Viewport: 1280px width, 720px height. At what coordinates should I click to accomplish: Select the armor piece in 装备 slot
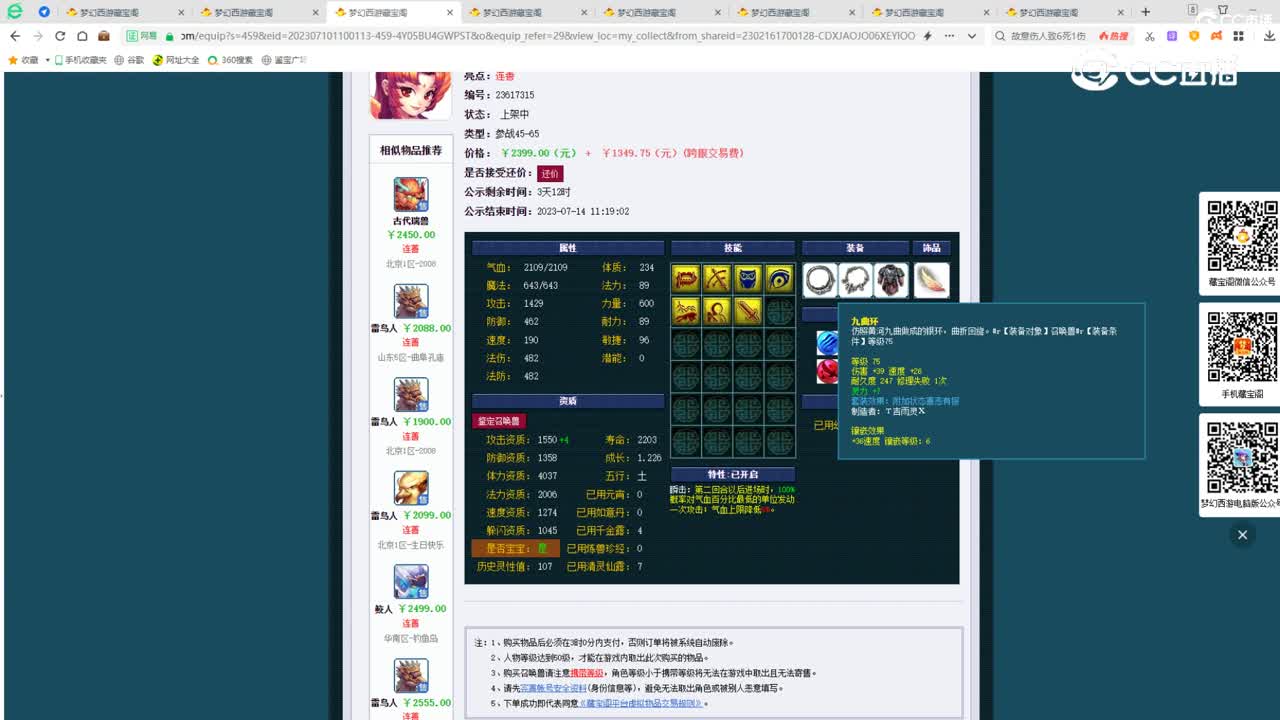[891, 279]
